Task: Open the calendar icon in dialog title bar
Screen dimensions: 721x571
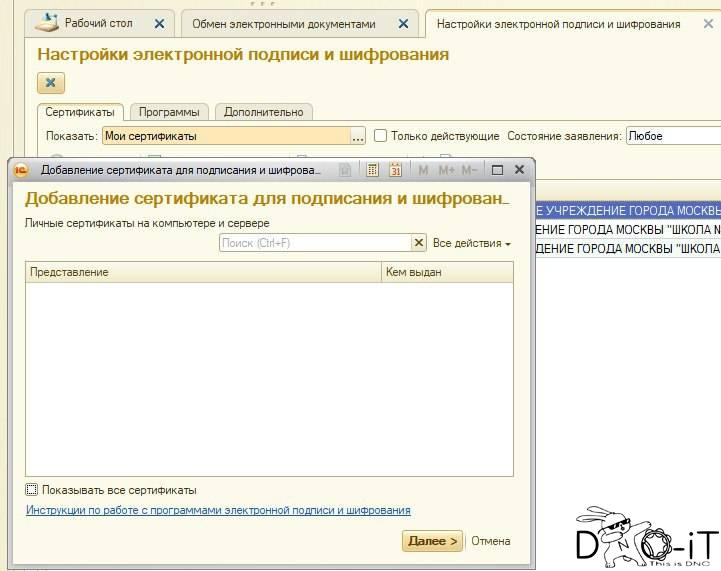Action: tap(395, 170)
